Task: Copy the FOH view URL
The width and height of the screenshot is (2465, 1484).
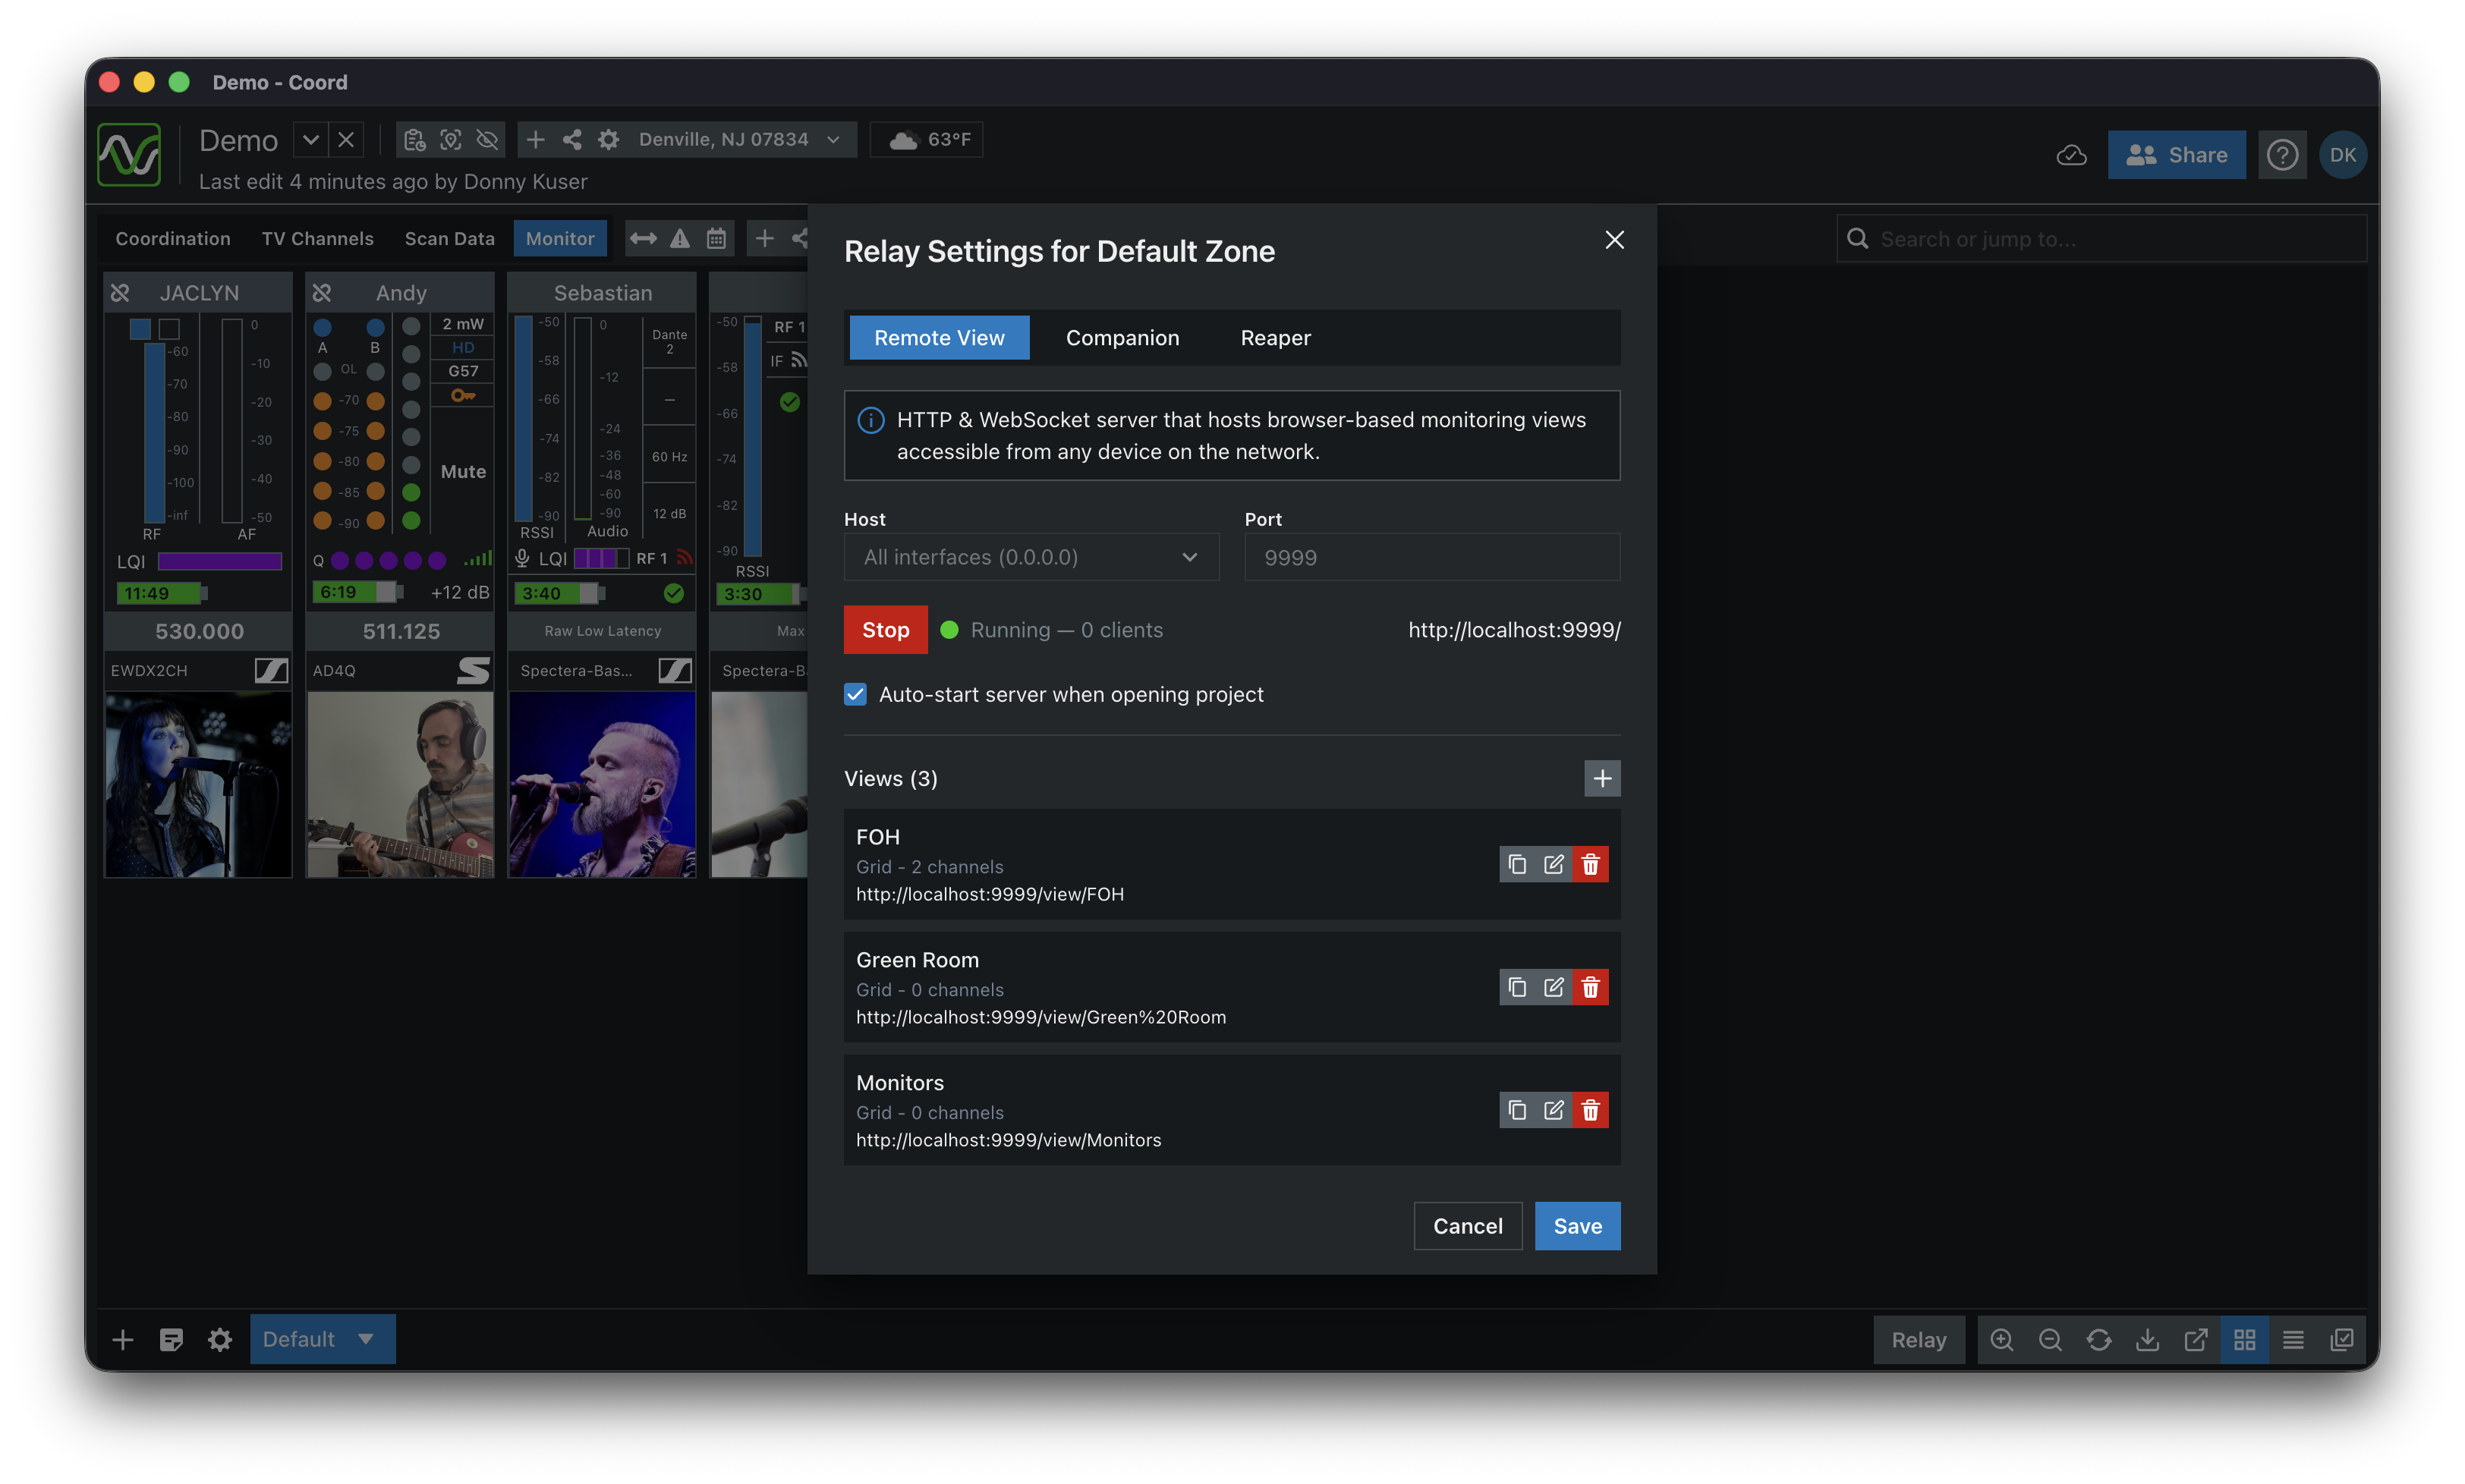Action: point(1517,864)
